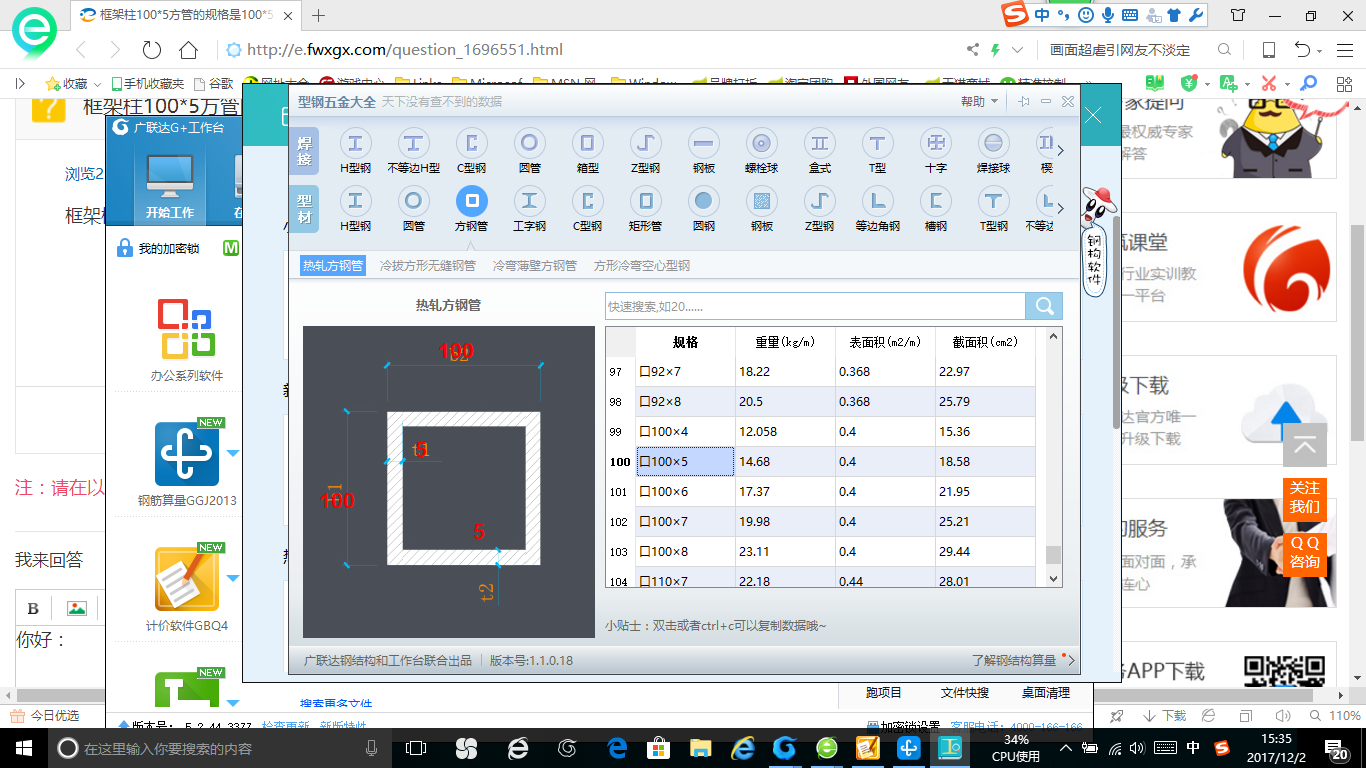
Task: Open the 帮助 dropdown menu
Action: [x=979, y=101]
